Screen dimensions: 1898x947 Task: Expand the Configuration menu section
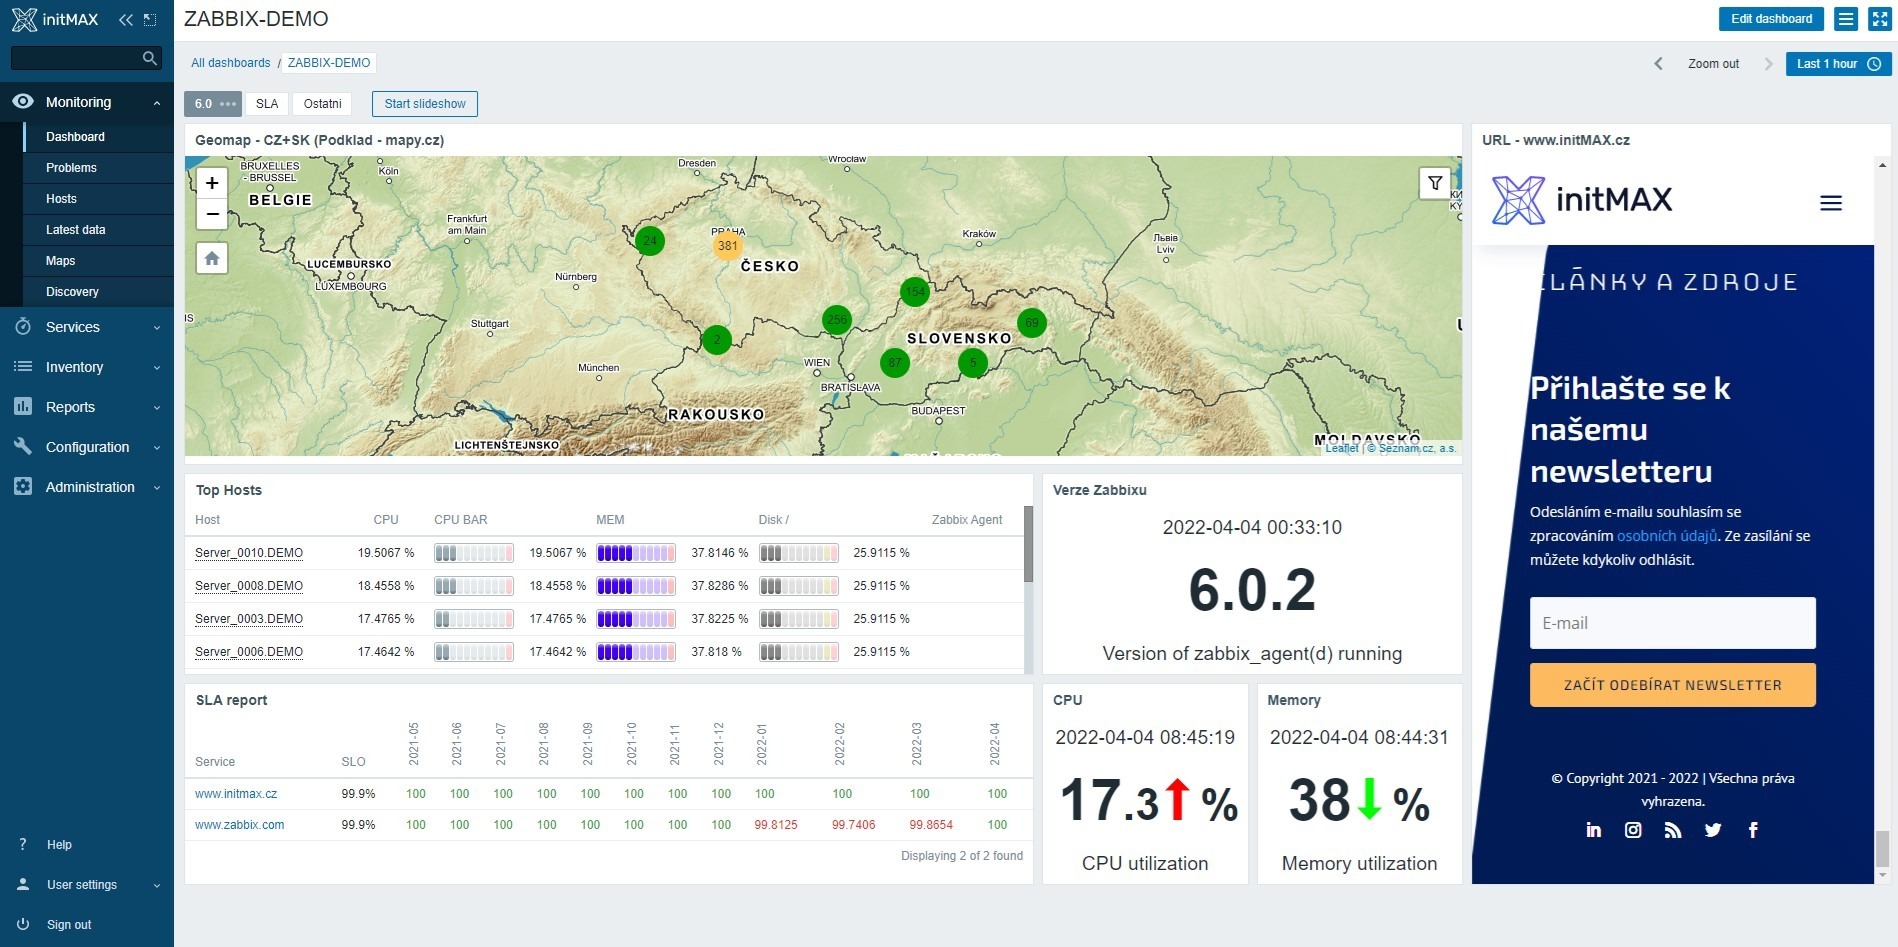tap(87, 447)
